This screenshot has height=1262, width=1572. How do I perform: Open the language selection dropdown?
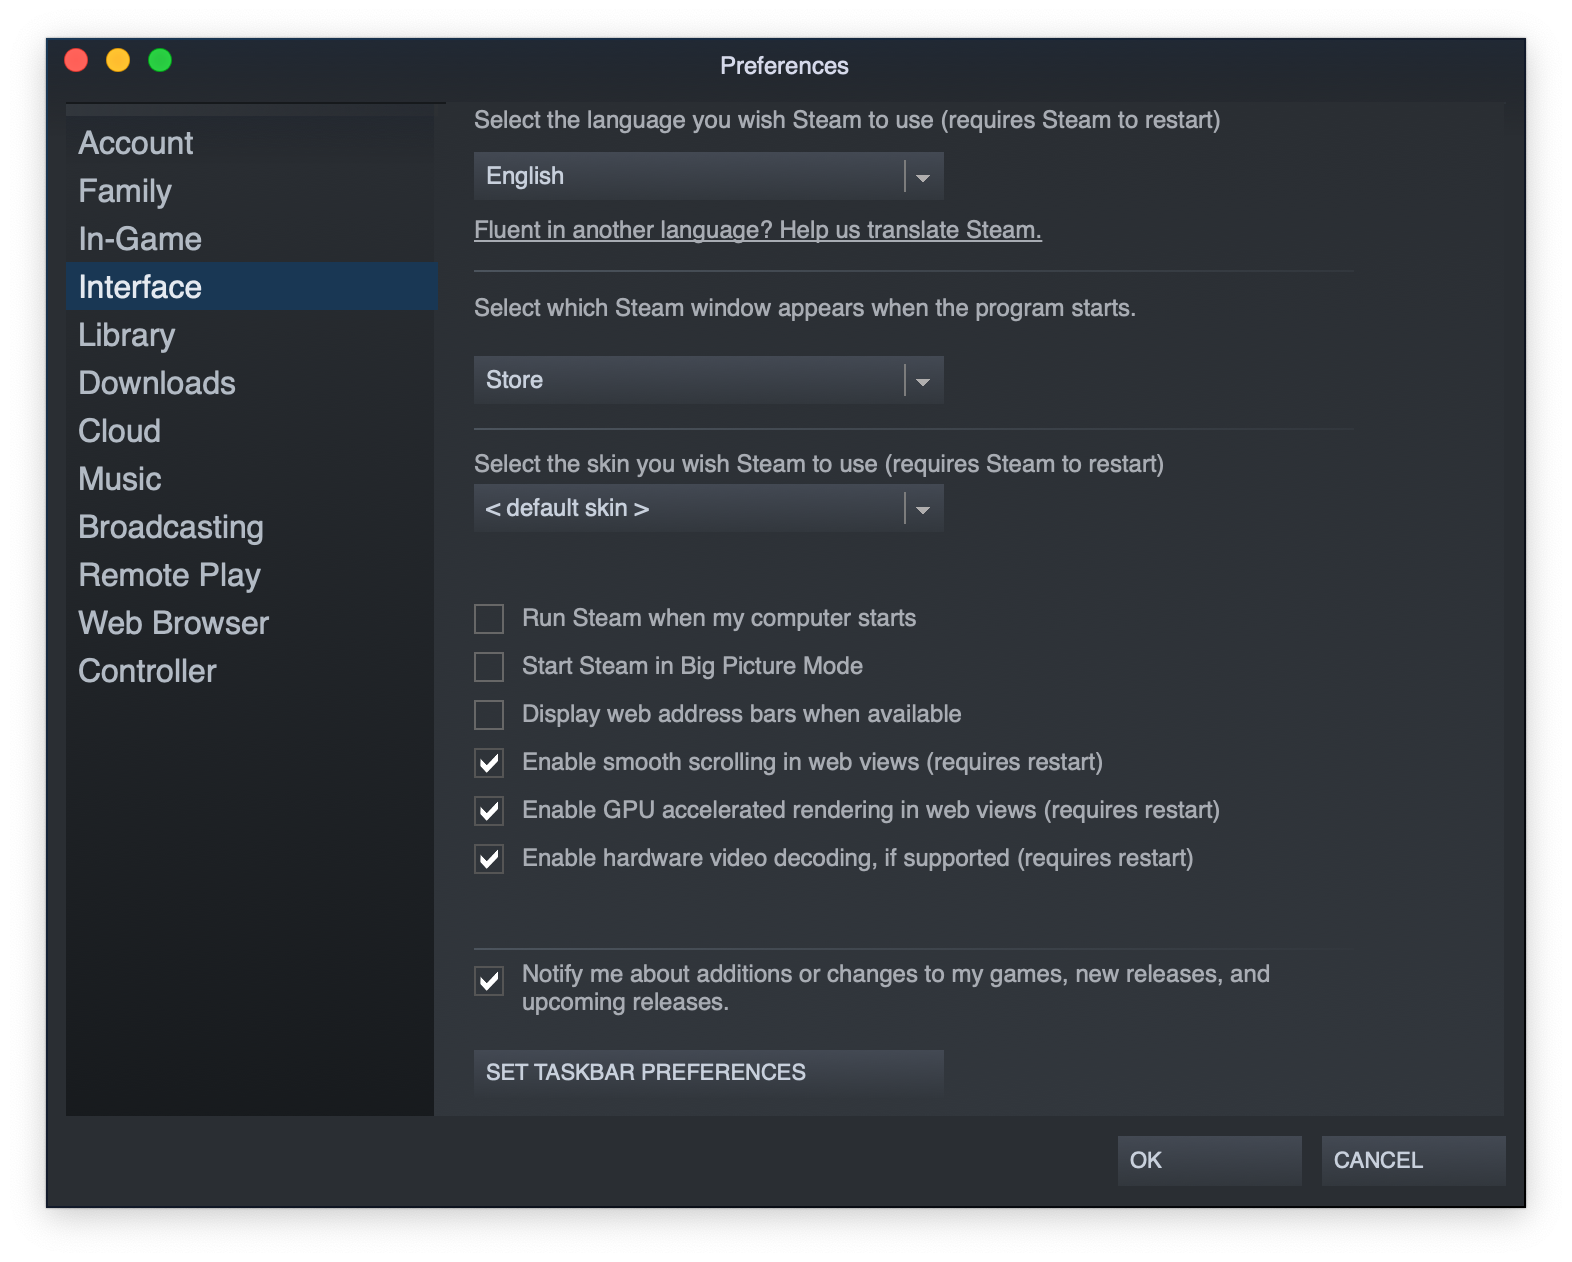[x=921, y=175]
